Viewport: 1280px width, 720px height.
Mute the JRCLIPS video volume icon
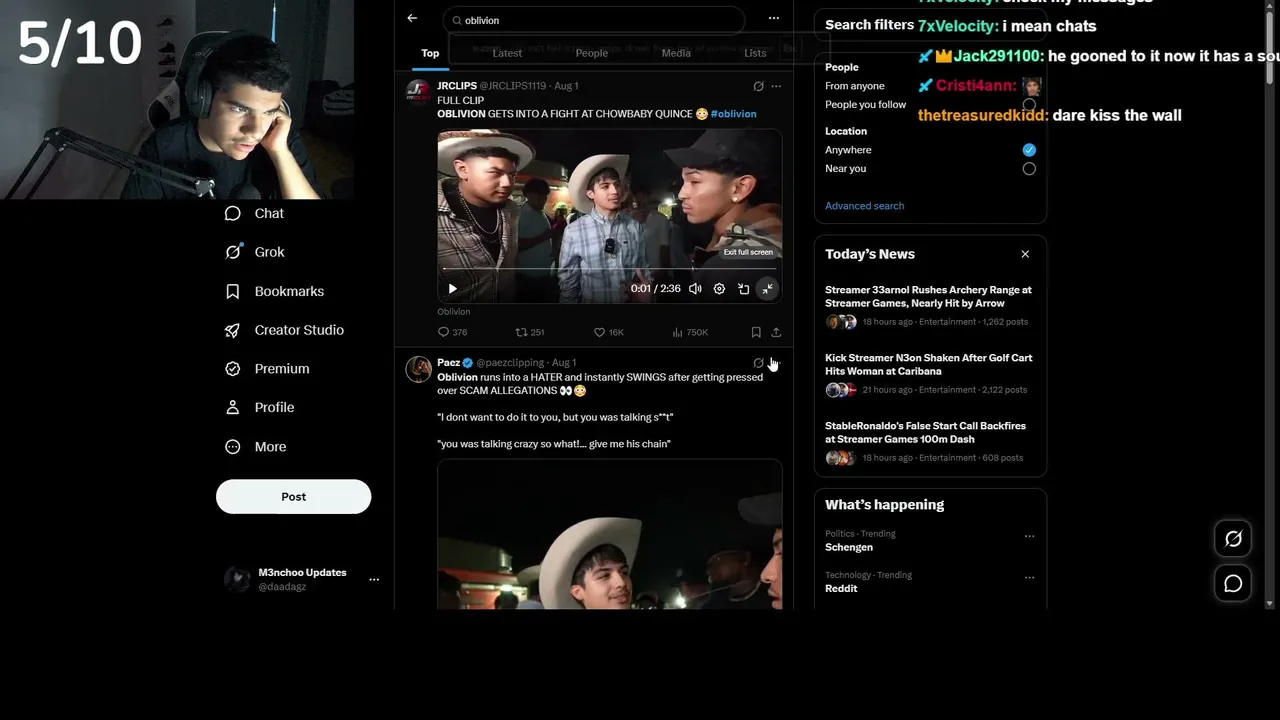click(x=695, y=289)
